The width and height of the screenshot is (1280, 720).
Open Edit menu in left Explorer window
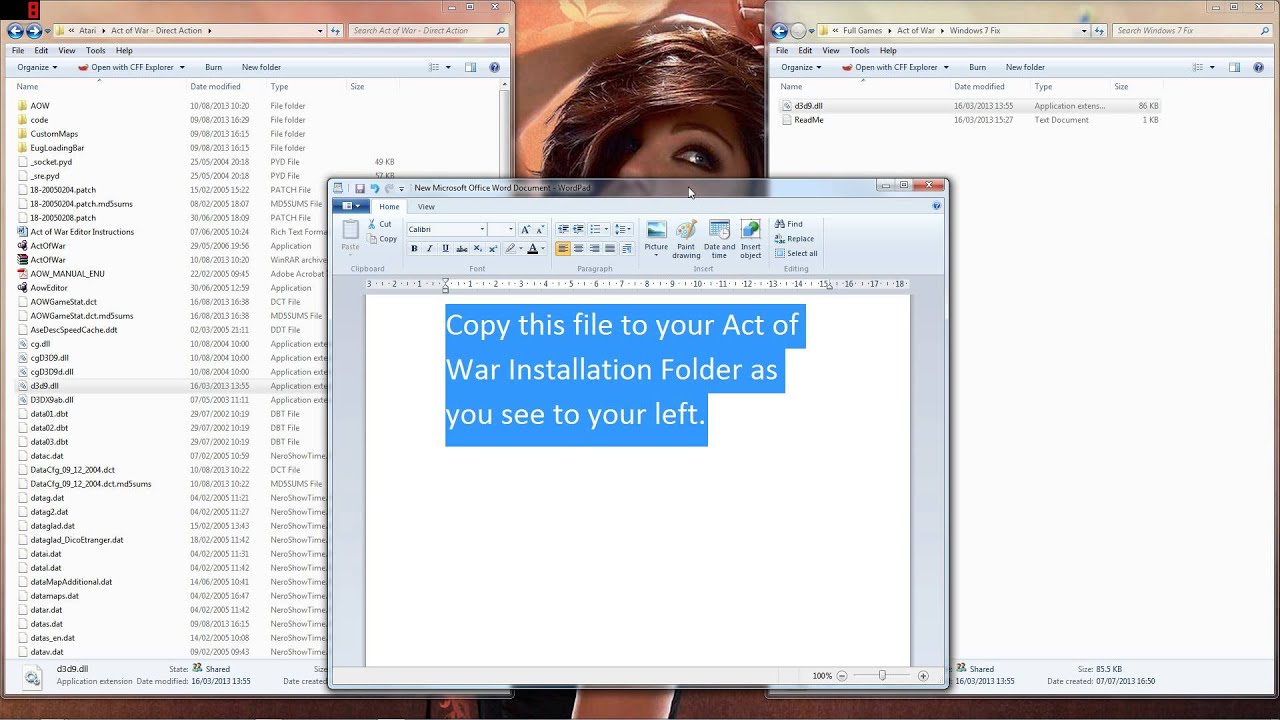point(41,50)
